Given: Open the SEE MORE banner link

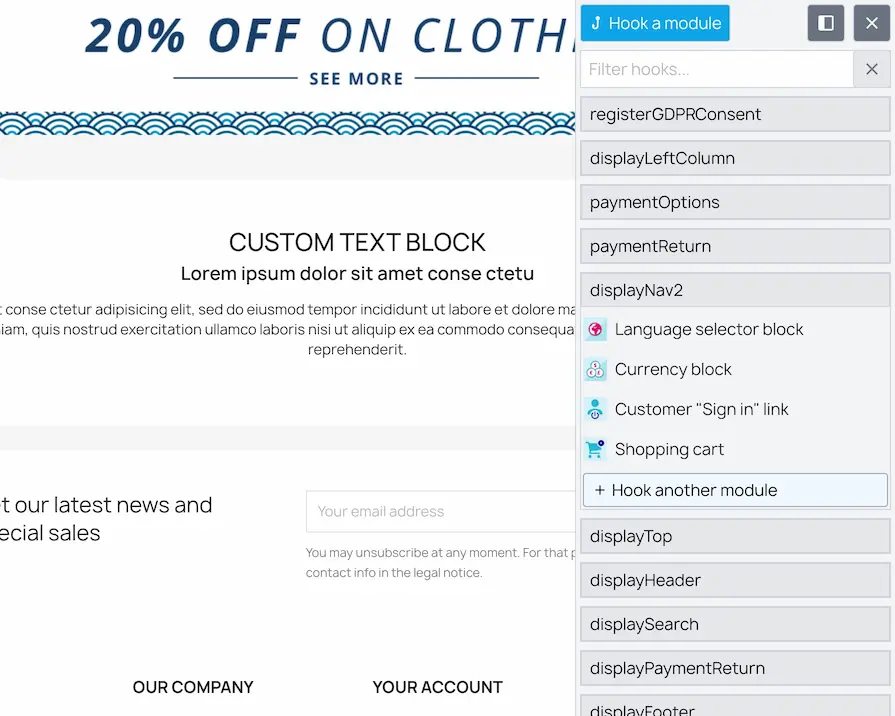Looking at the screenshot, I should [x=356, y=78].
